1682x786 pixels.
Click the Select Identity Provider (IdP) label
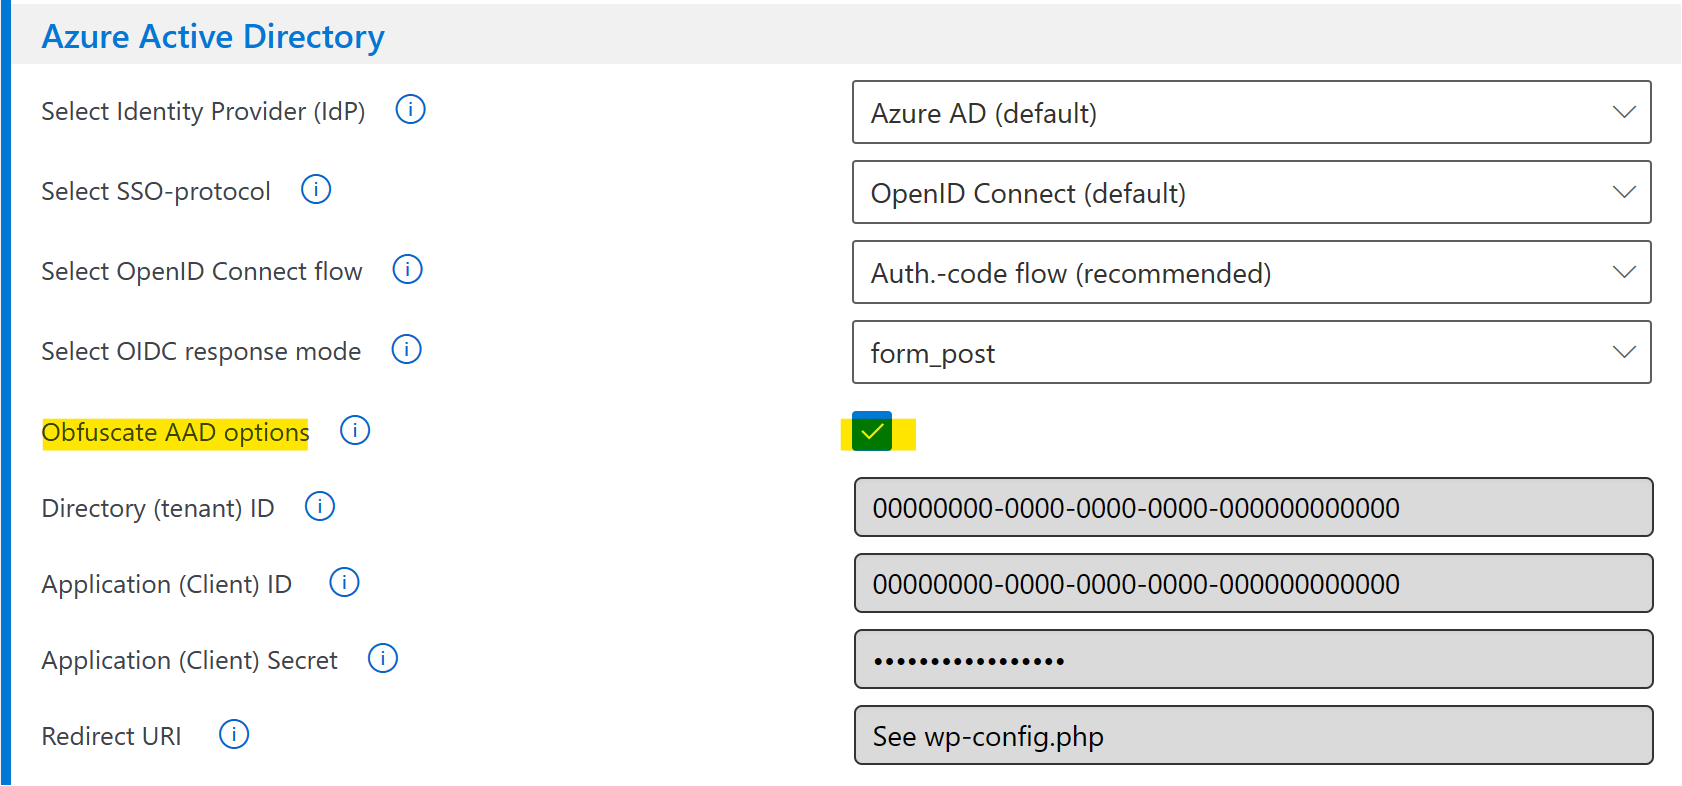pos(203,111)
